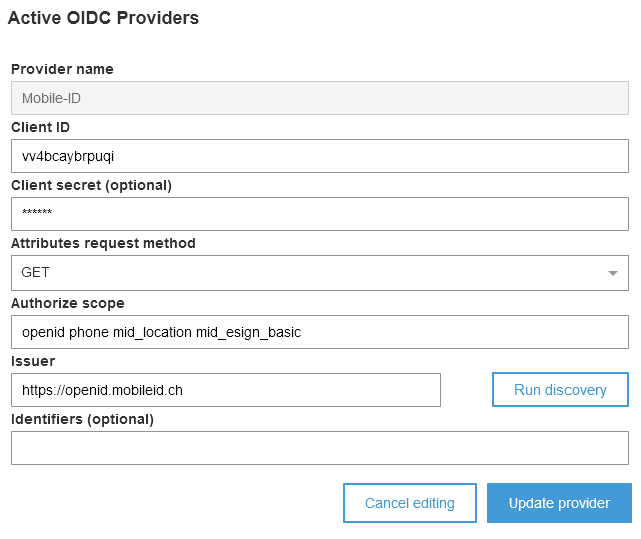The height and width of the screenshot is (539, 641).
Task: Click the Authorize scope label
Action: pyautogui.click(x=67, y=303)
